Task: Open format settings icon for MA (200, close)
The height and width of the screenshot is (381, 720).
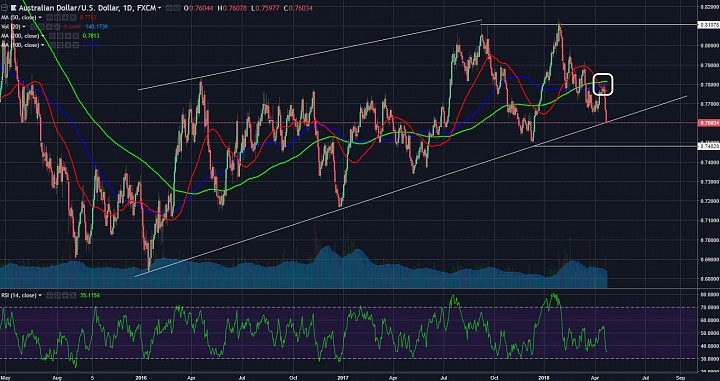Action: coord(60,36)
